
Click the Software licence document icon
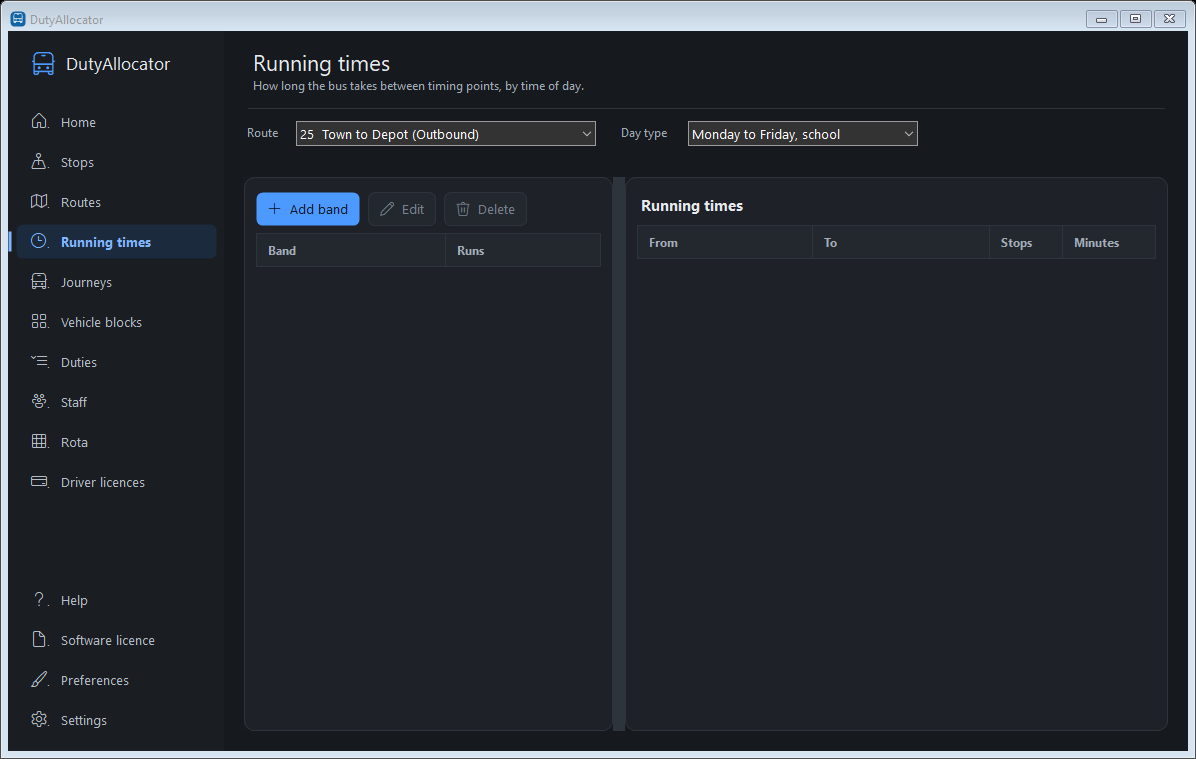pos(40,639)
